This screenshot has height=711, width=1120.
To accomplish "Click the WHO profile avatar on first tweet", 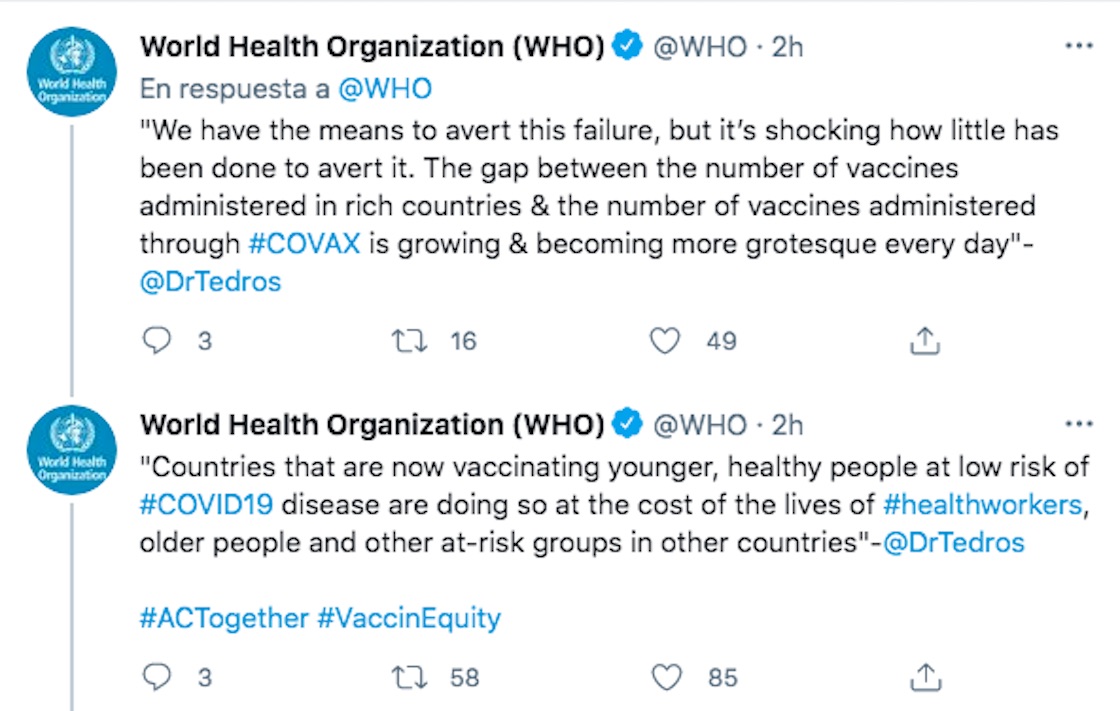I will click(x=72, y=72).
